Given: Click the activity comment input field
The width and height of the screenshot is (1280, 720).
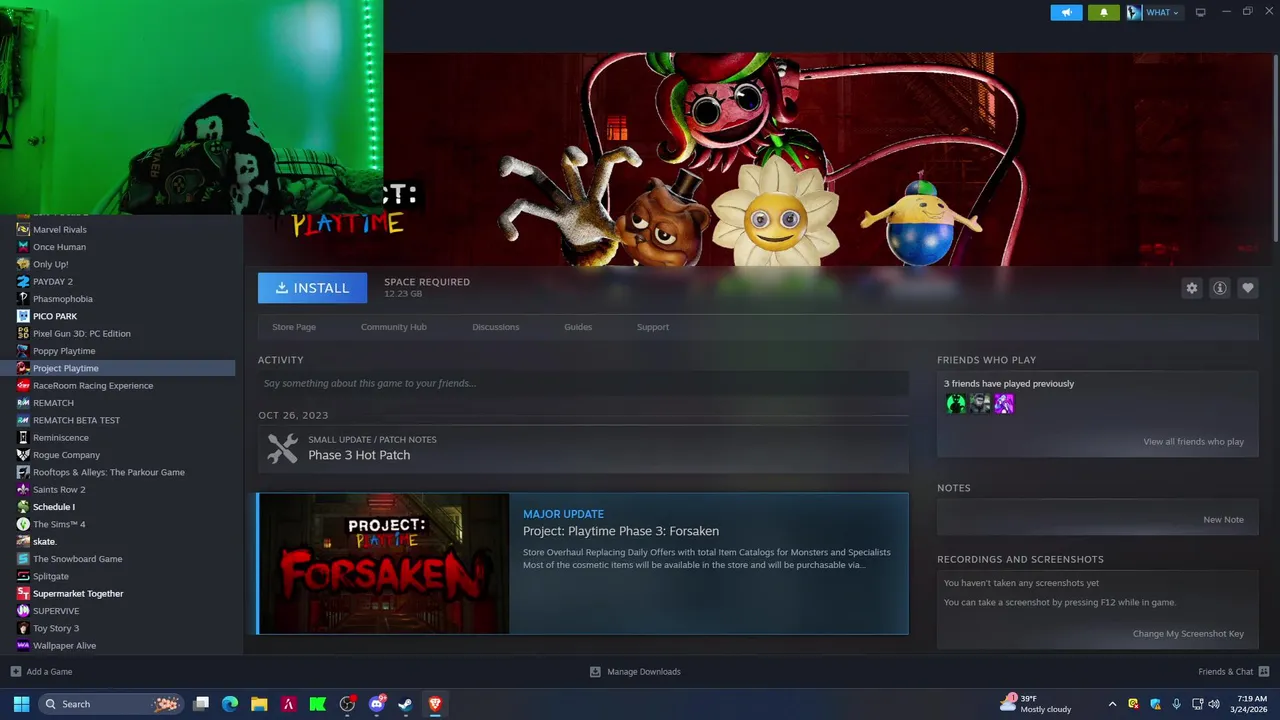Looking at the screenshot, I should coord(583,383).
